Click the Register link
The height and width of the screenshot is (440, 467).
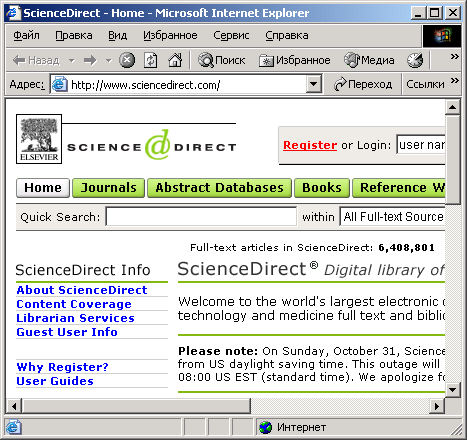click(310, 145)
